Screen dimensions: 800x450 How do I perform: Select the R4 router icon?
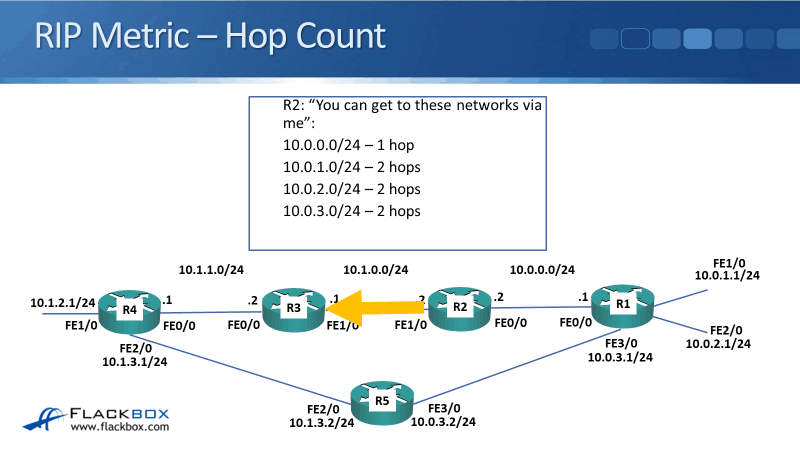tap(129, 310)
